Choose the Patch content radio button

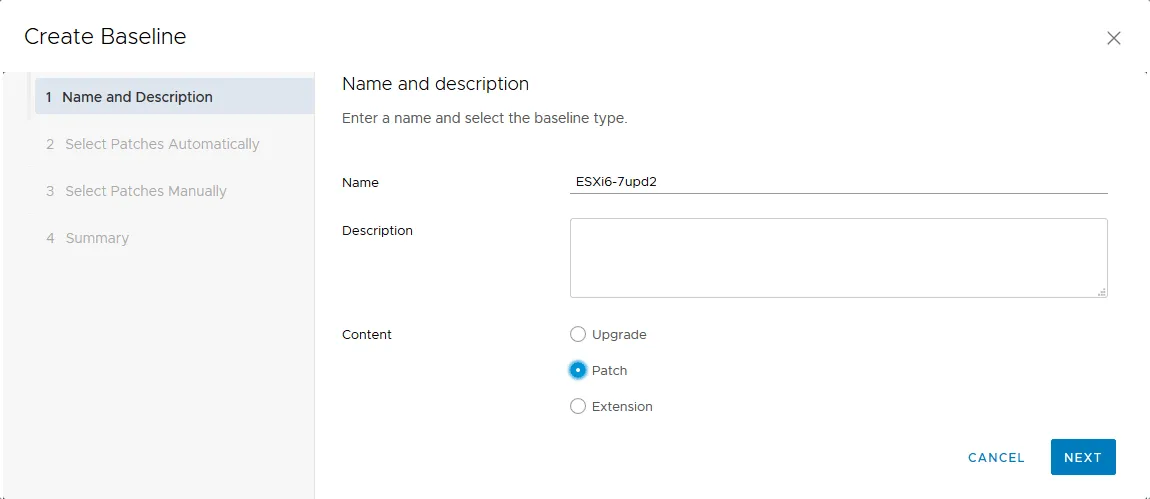[578, 370]
